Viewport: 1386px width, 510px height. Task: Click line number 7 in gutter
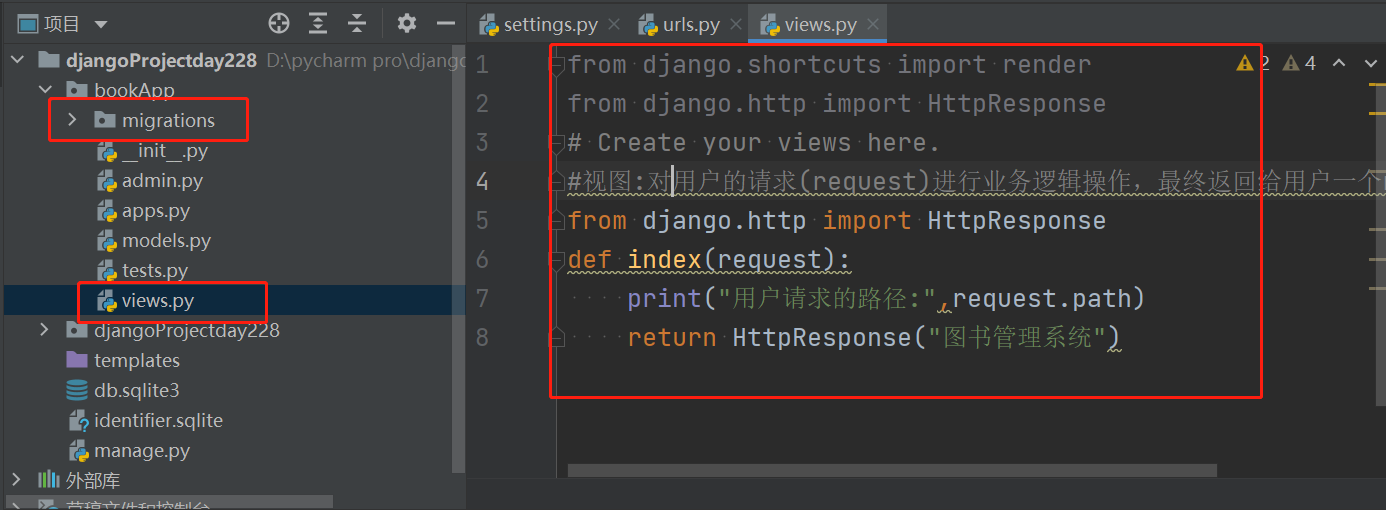pyautogui.click(x=483, y=298)
